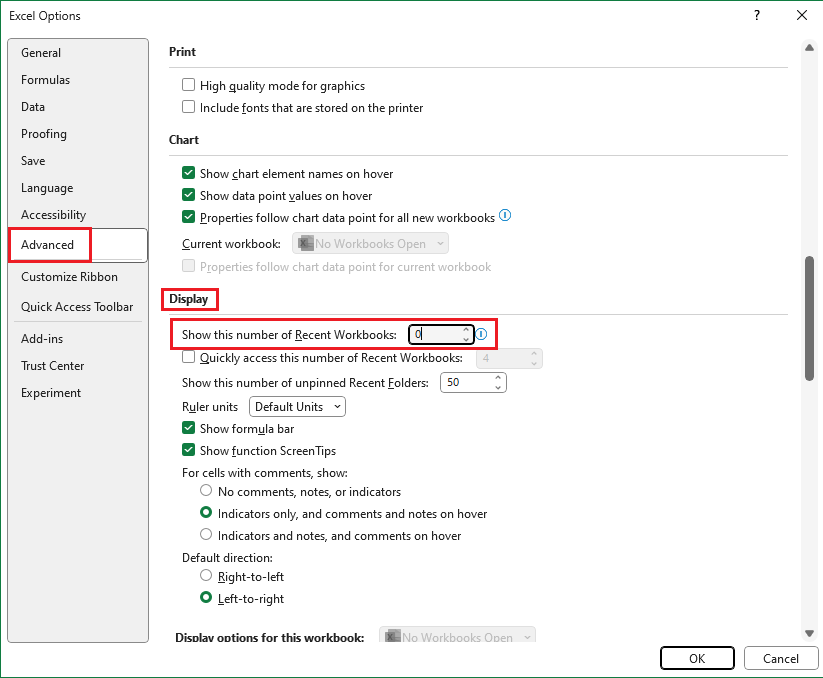Screen dimensions: 823x678
Task: Click the unpinned Recent Folders number field
Action: coord(467,383)
